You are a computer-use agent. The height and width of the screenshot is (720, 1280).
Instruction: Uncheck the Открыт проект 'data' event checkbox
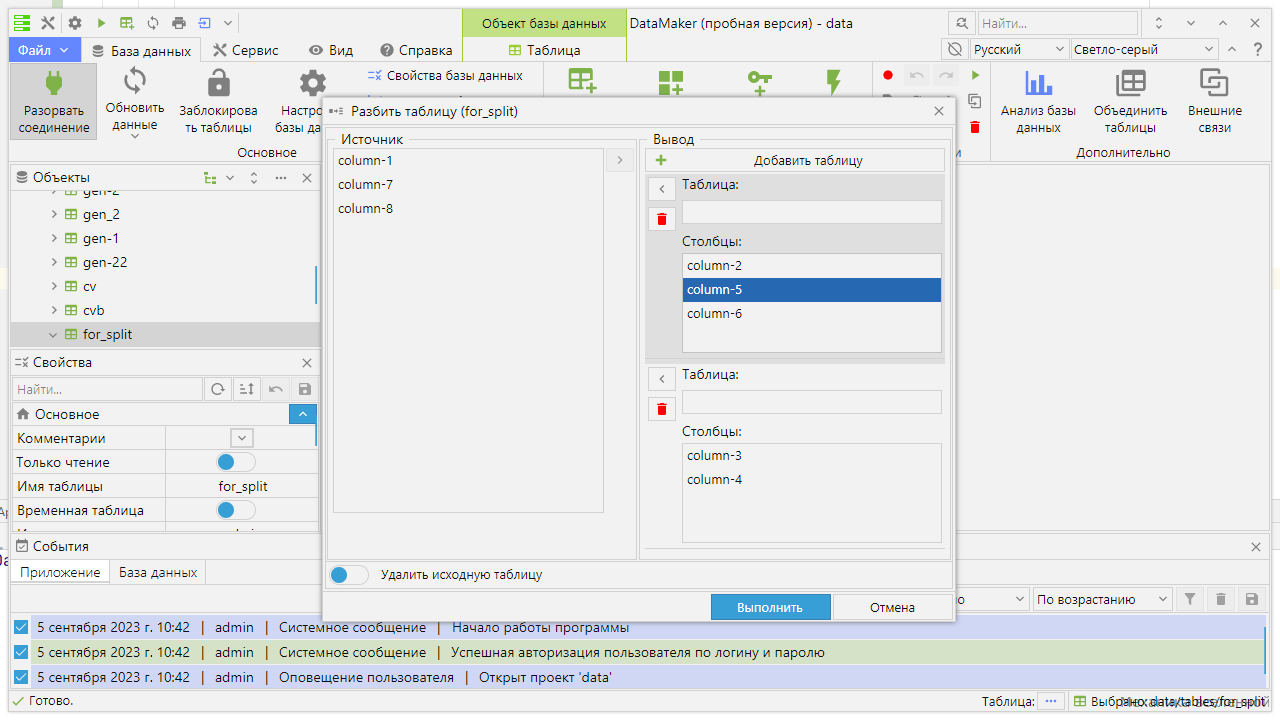point(21,677)
